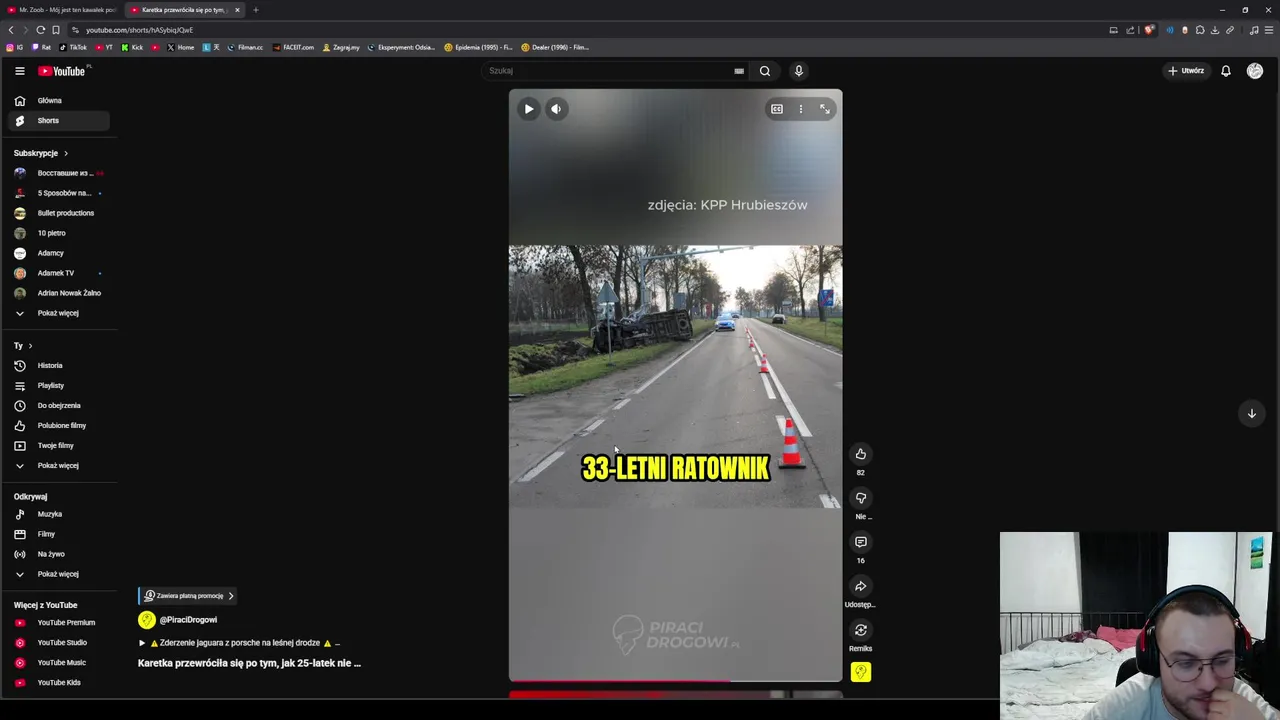The width and height of the screenshot is (1280, 720).
Task: Expand the Subskrypcje section chevron
Action: (66, 153)
